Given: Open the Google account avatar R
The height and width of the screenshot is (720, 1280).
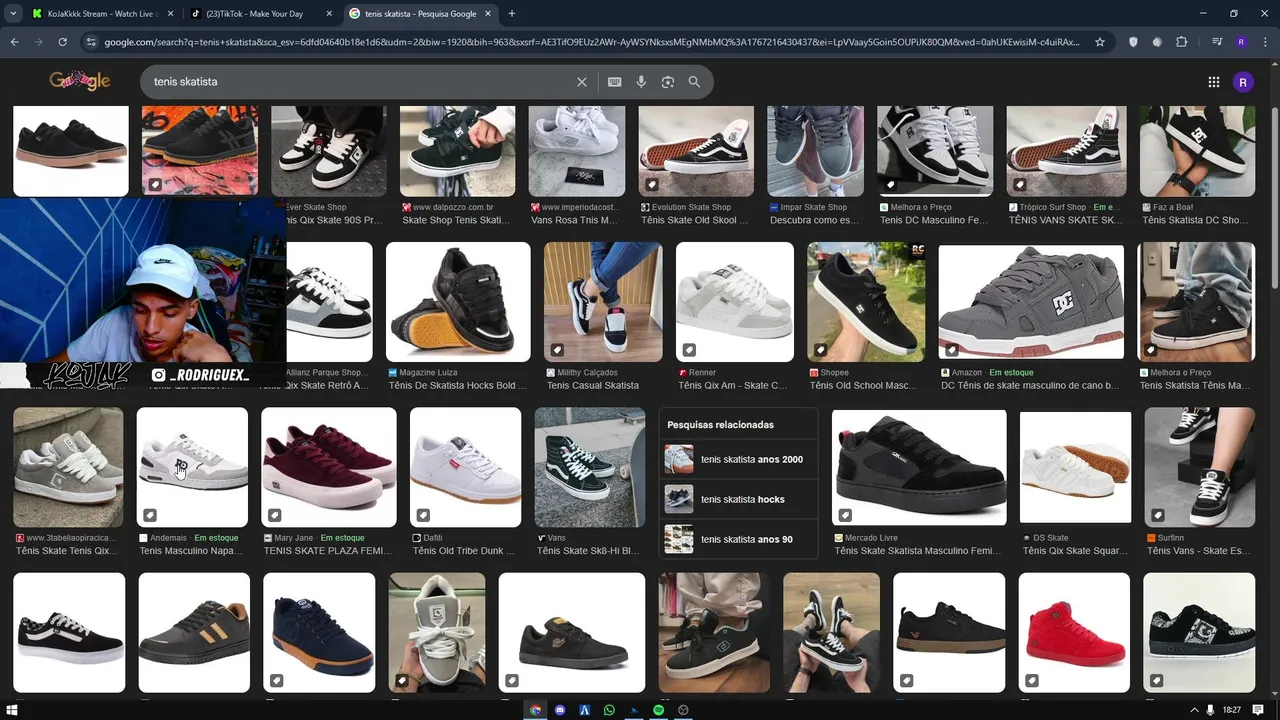Looking at the screenshot, I should pos(1244,82).
